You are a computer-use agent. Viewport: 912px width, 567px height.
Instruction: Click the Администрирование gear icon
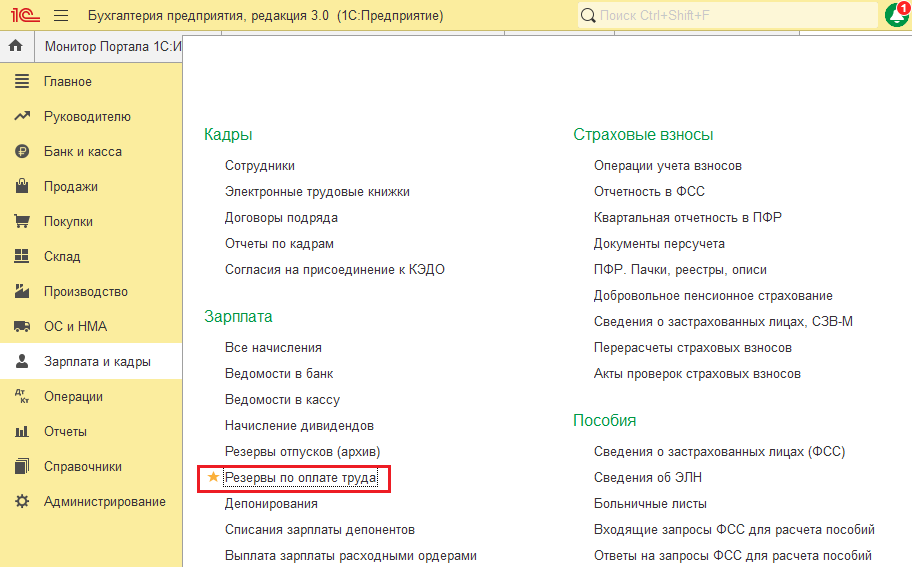click(x=22, y=501)
